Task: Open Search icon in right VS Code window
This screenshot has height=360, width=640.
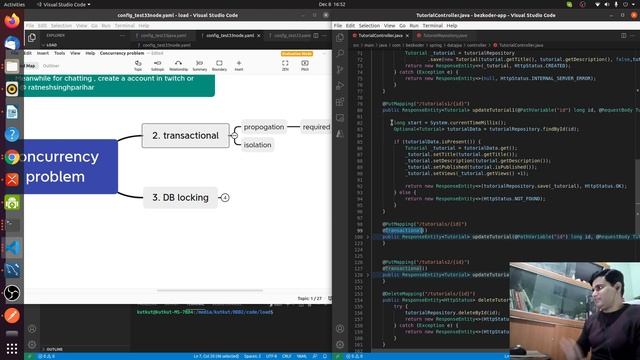Action: (x=340, y=53)
